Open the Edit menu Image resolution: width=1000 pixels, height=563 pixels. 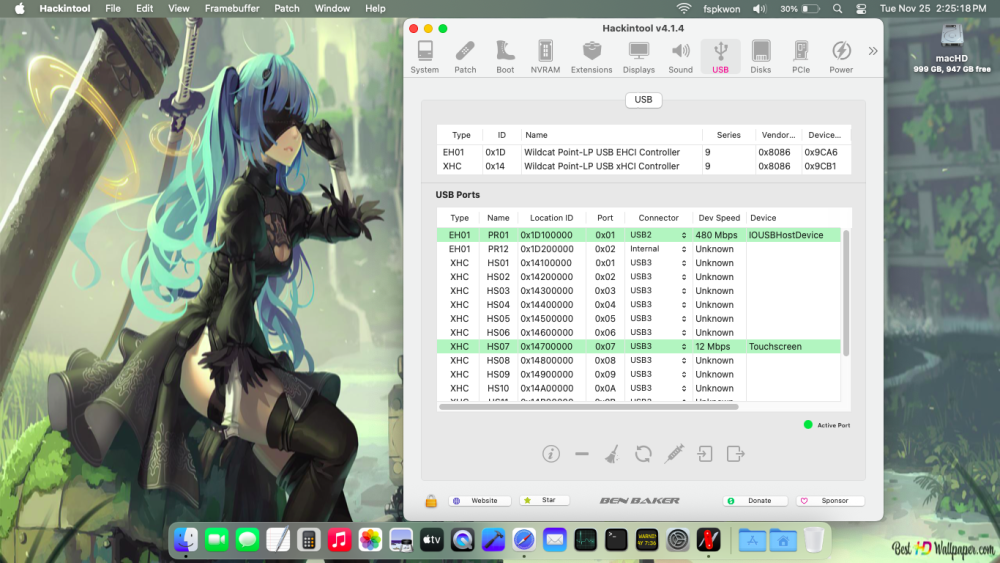(144, 8)
